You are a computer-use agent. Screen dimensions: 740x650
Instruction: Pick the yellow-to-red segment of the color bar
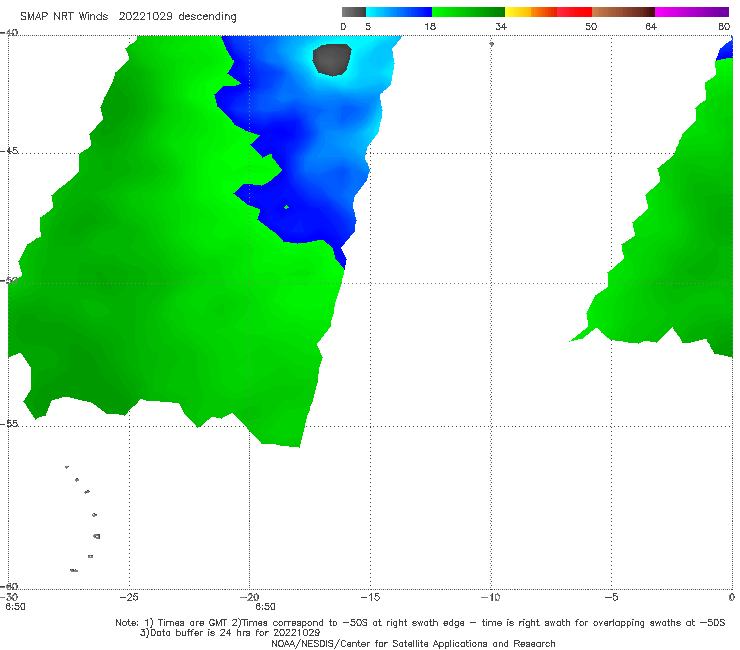tap(548, 12)
